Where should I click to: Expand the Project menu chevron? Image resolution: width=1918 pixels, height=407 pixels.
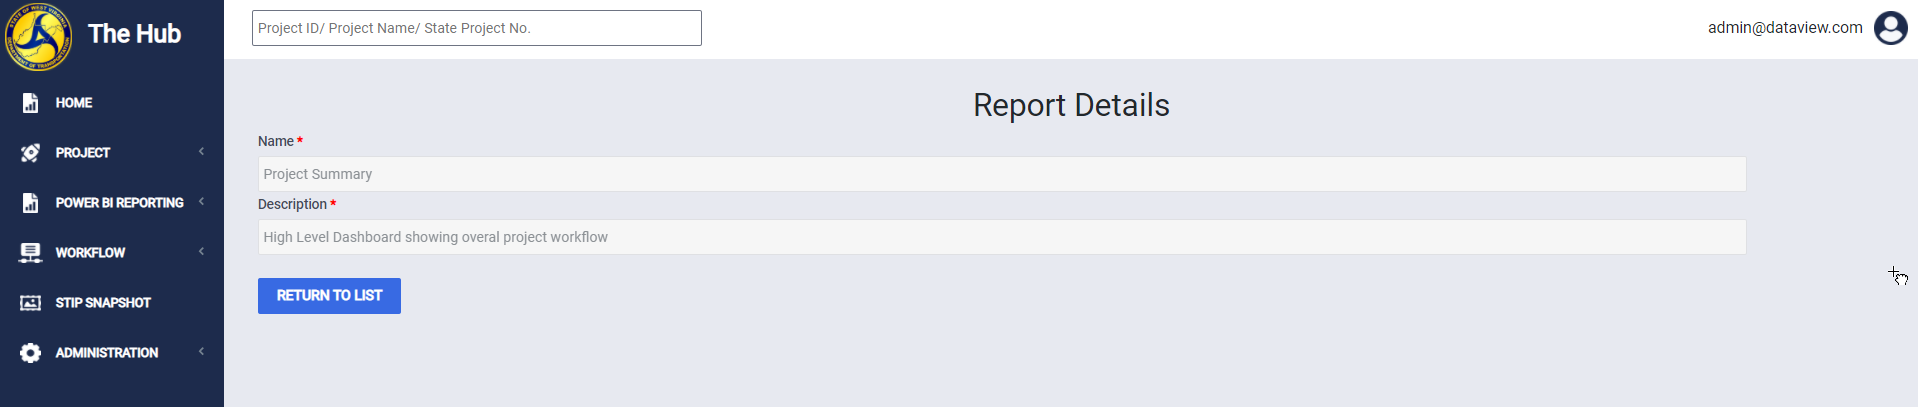point(201,152)
